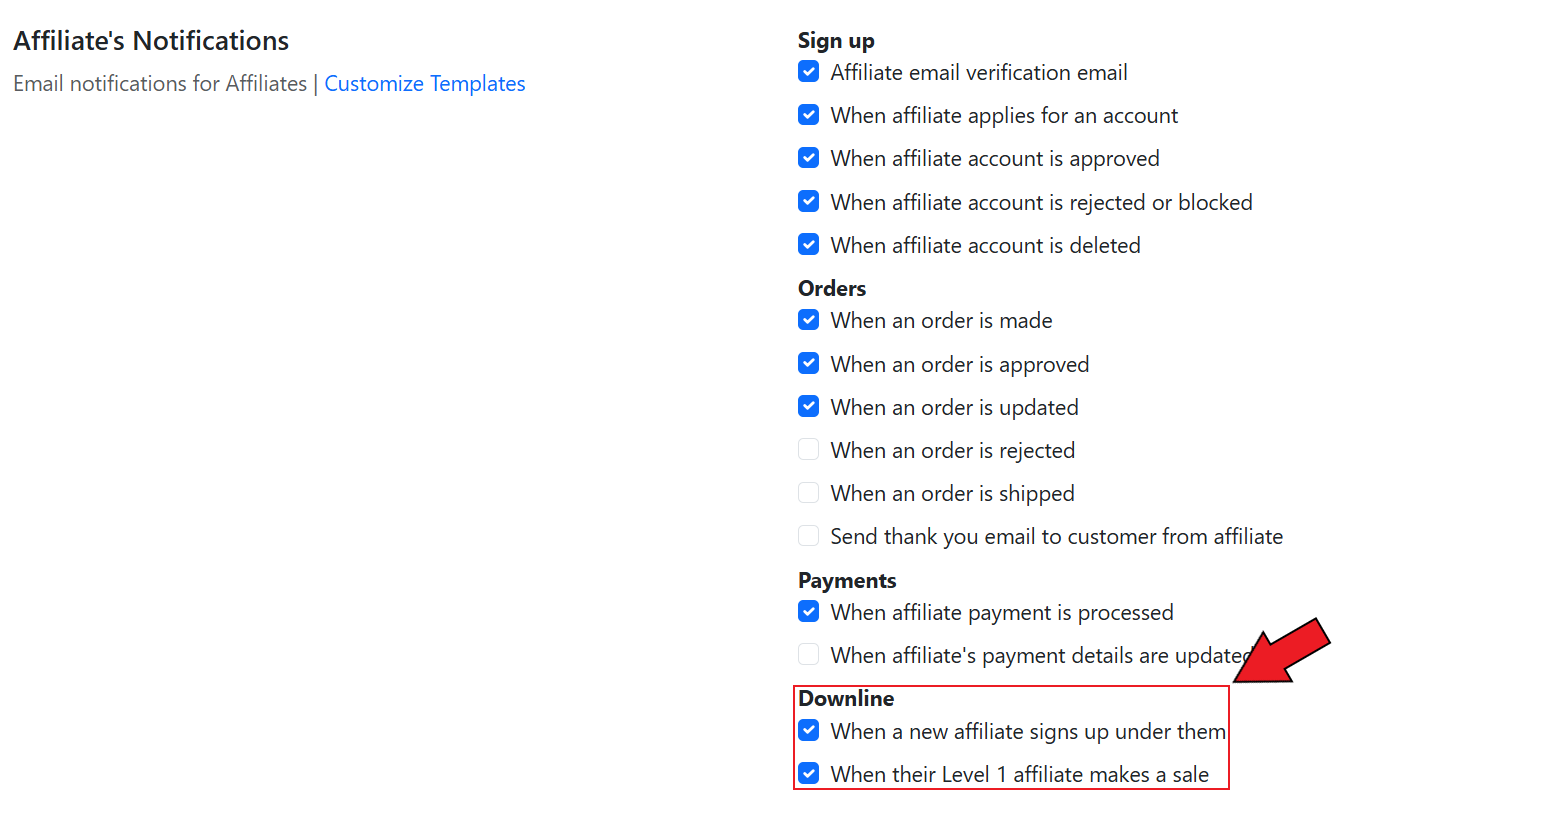Open the Customize Templates link
Screen dimensions: 1563x823
424,84
